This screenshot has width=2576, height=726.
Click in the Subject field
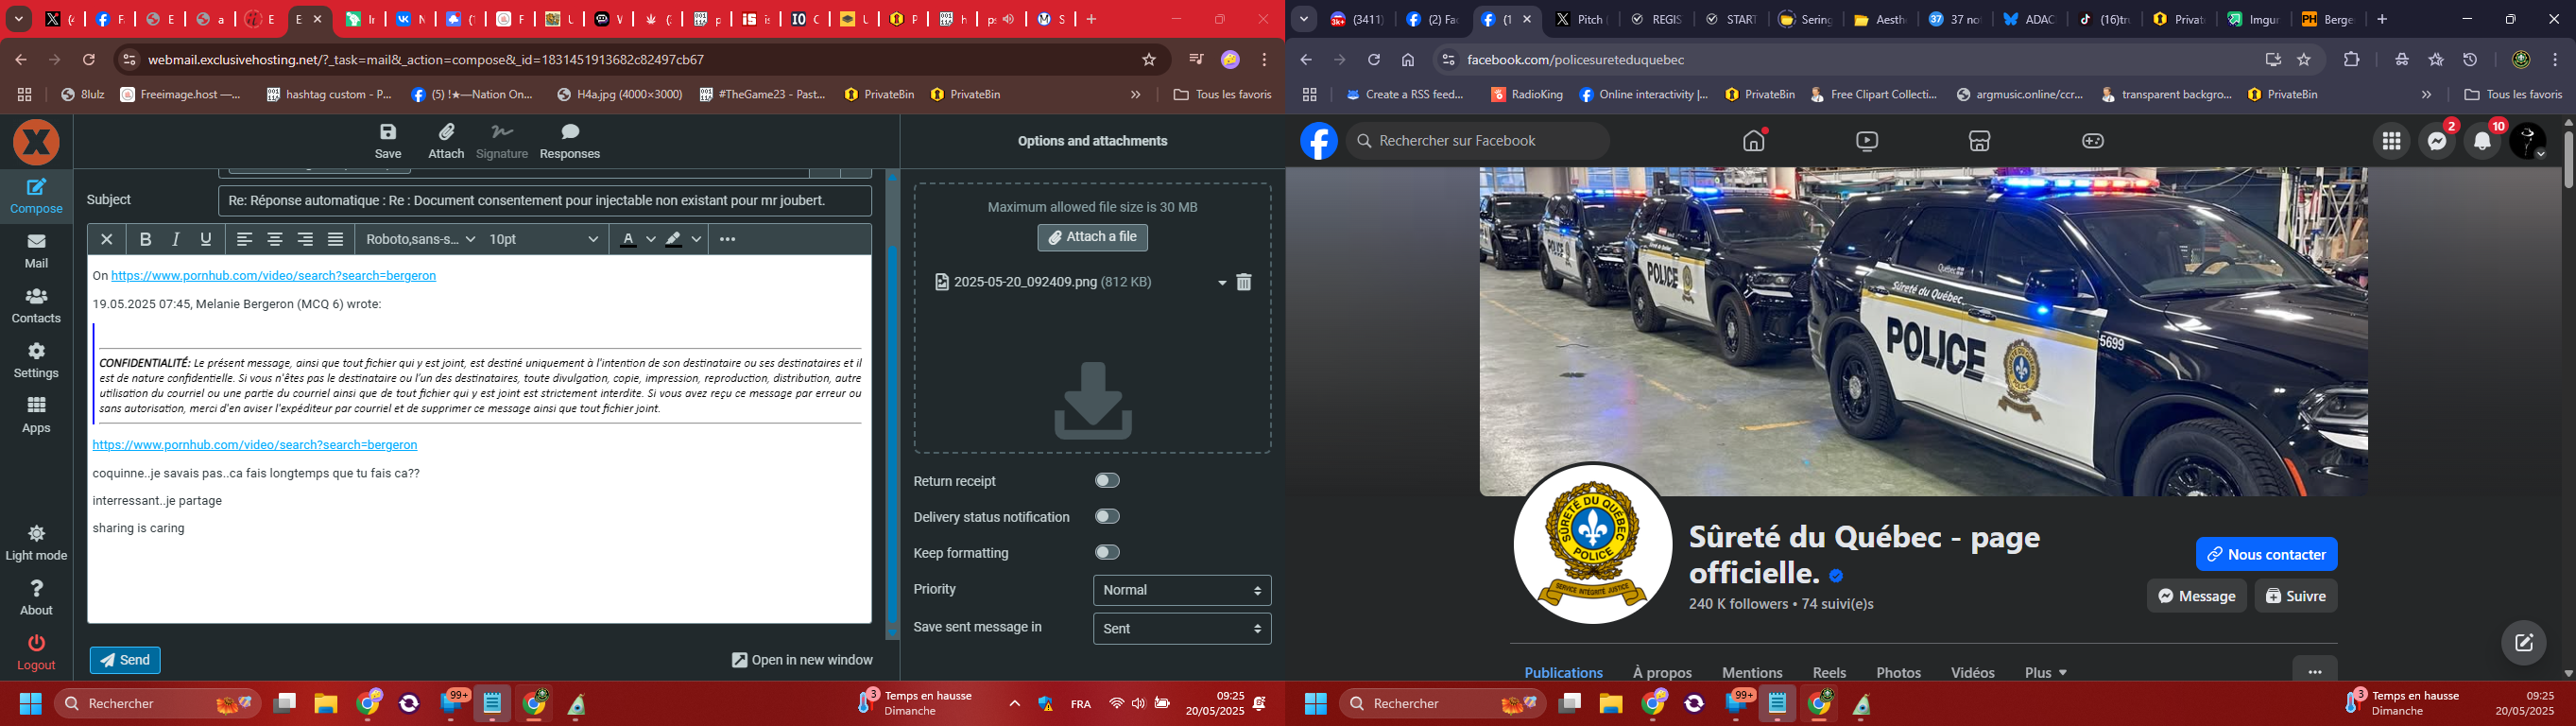coord(544,201)
